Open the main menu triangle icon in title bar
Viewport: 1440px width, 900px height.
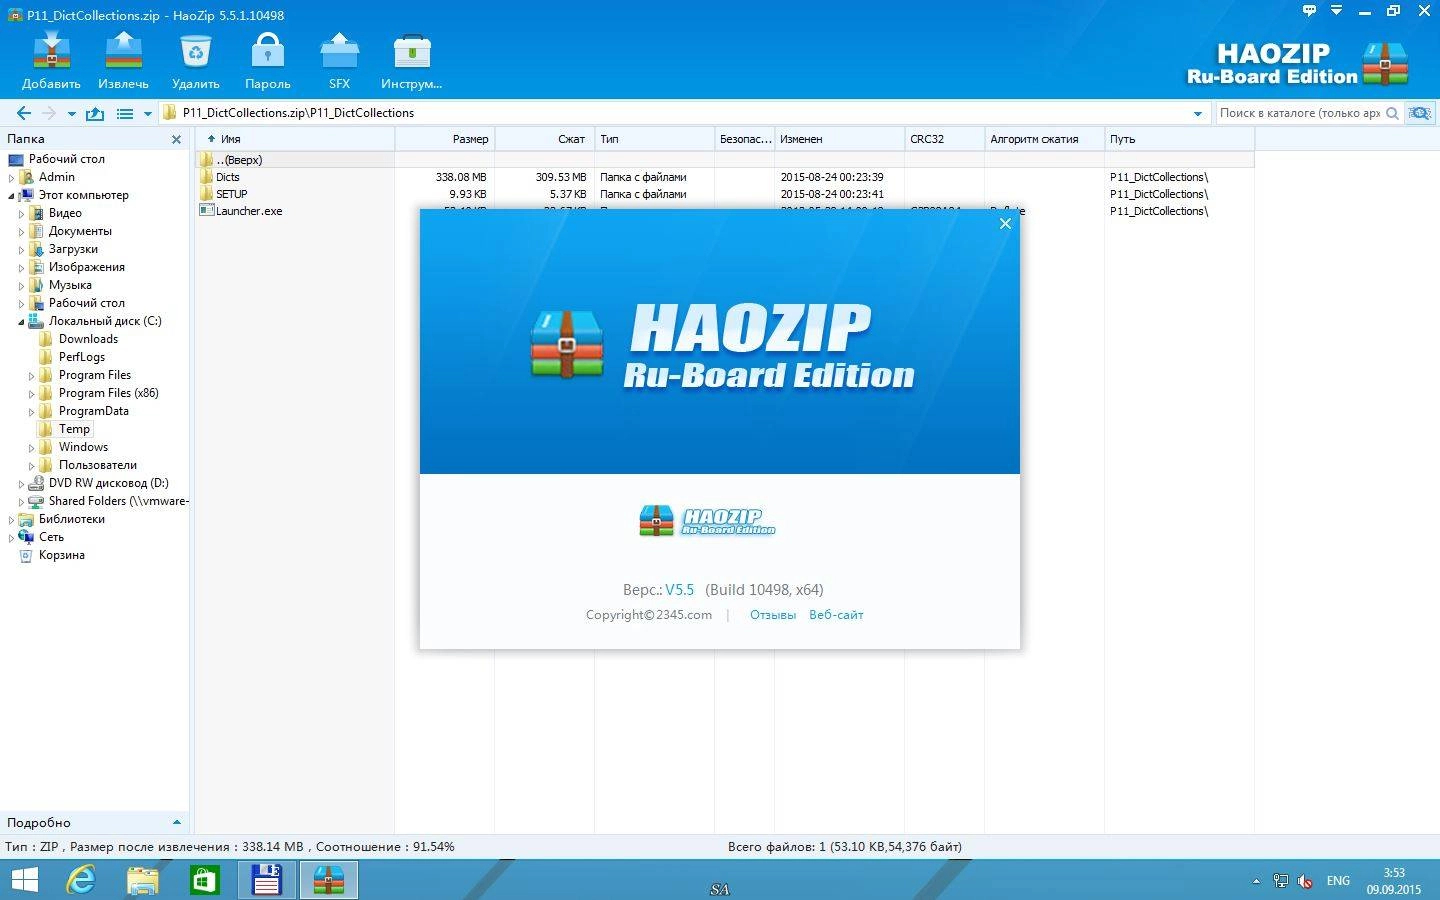[x=1336, y=11]
